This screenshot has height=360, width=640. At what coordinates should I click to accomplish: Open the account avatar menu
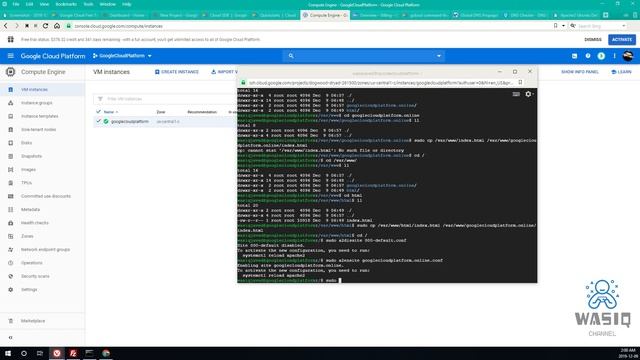tap(628, 56)
